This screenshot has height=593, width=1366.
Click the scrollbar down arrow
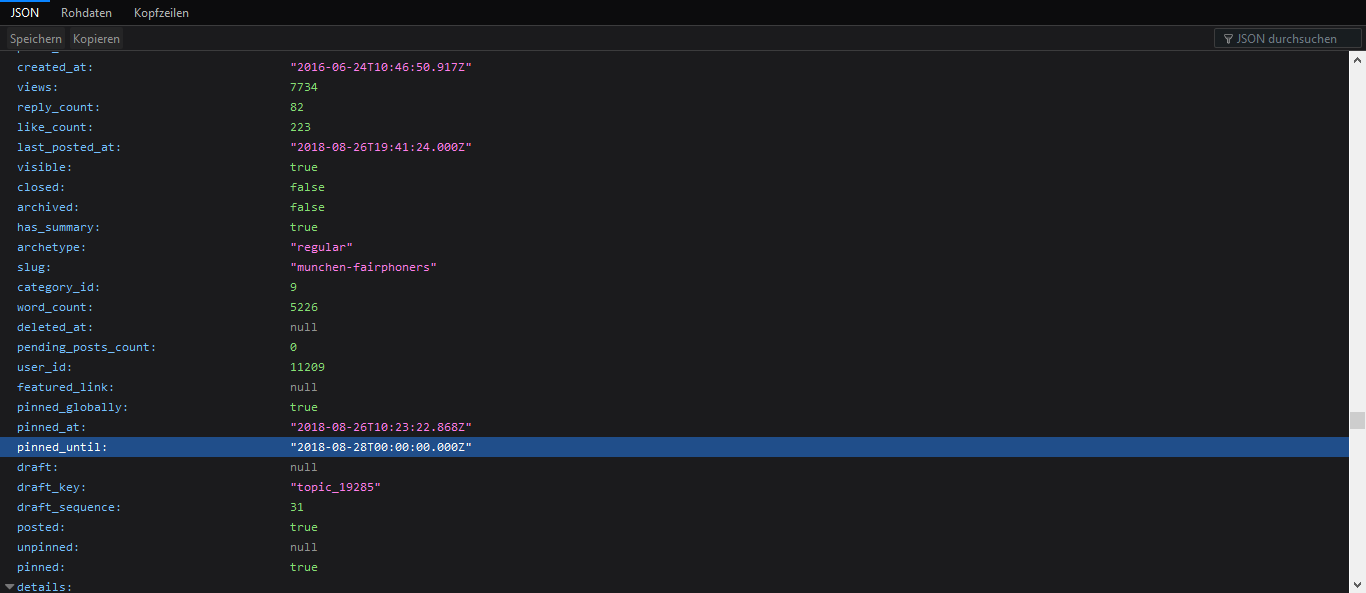(x=1357, y=586)
